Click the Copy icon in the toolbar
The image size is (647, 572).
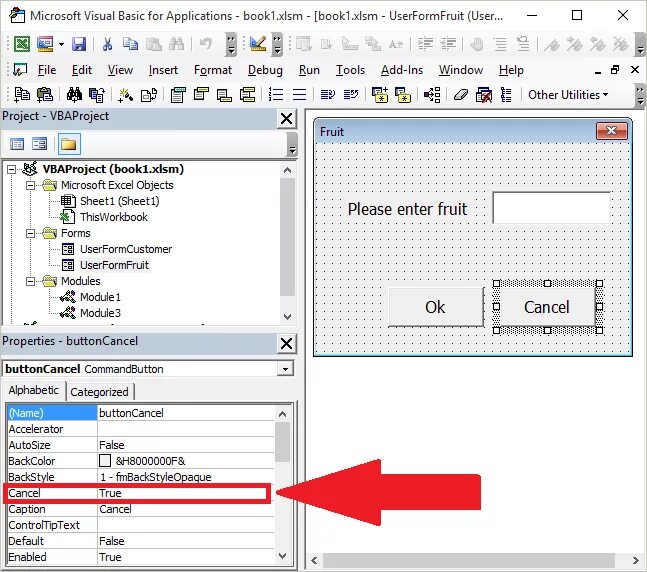coord(130,44)
